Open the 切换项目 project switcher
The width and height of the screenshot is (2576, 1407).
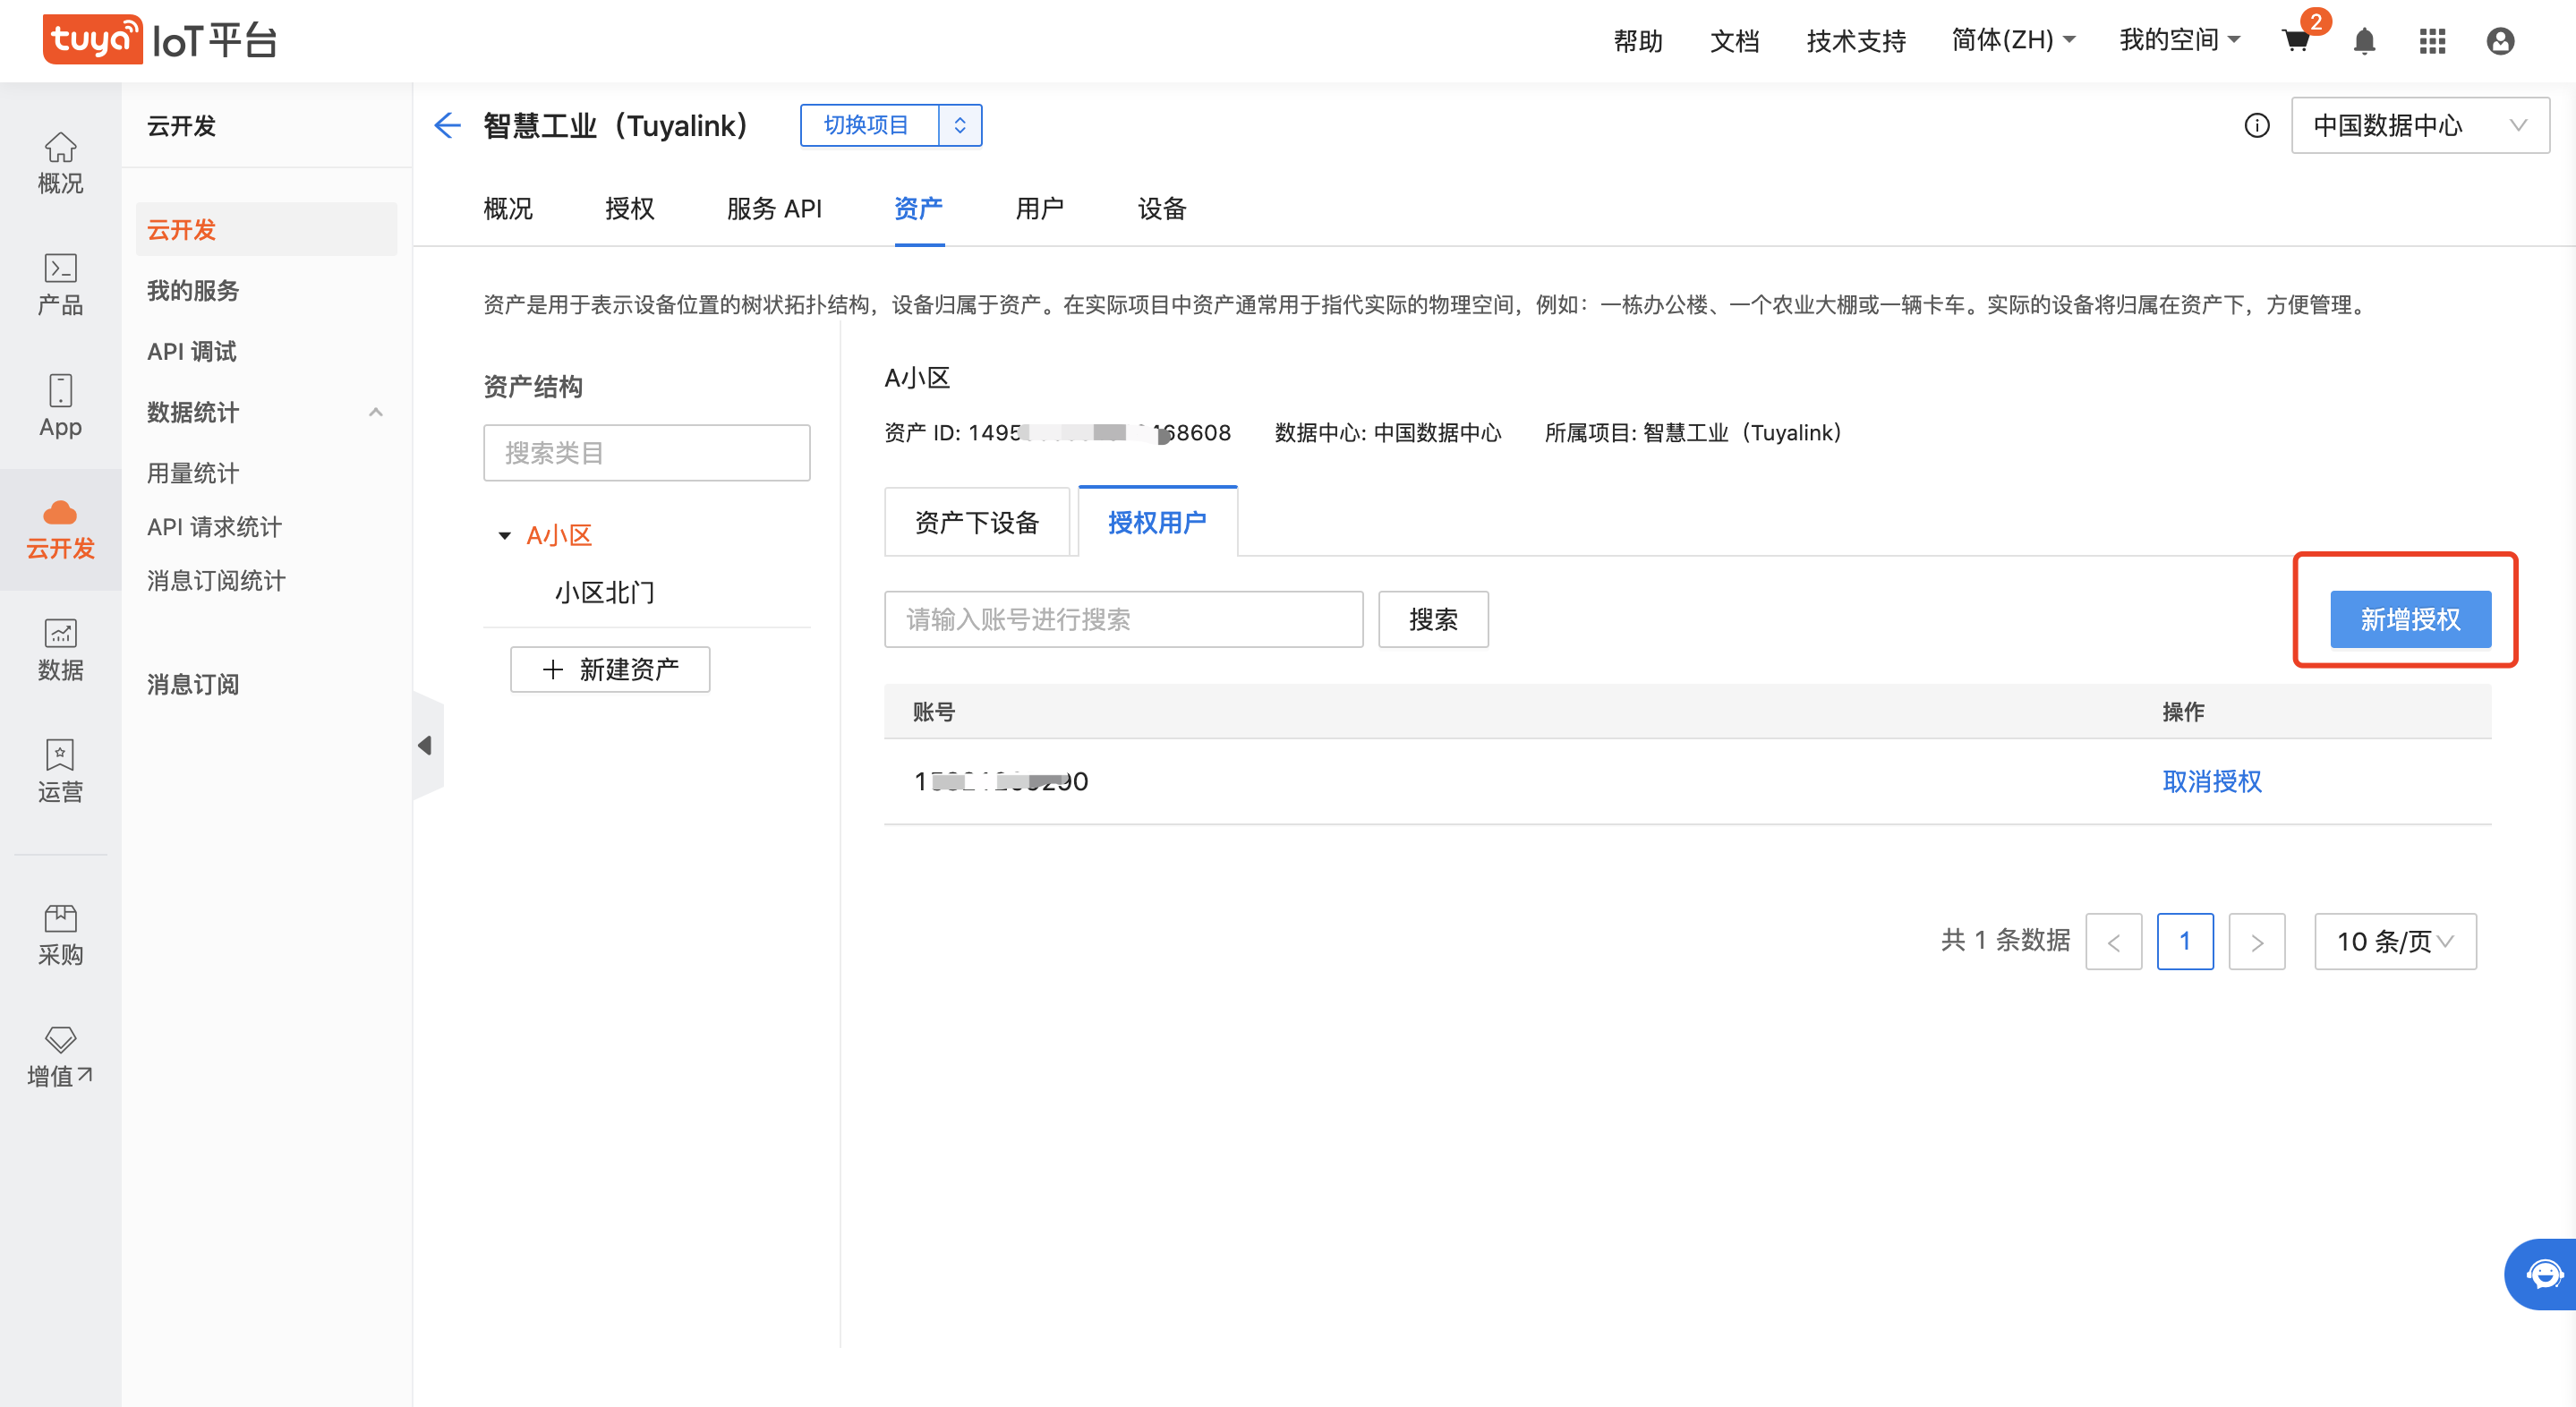(x=867, y=125)
